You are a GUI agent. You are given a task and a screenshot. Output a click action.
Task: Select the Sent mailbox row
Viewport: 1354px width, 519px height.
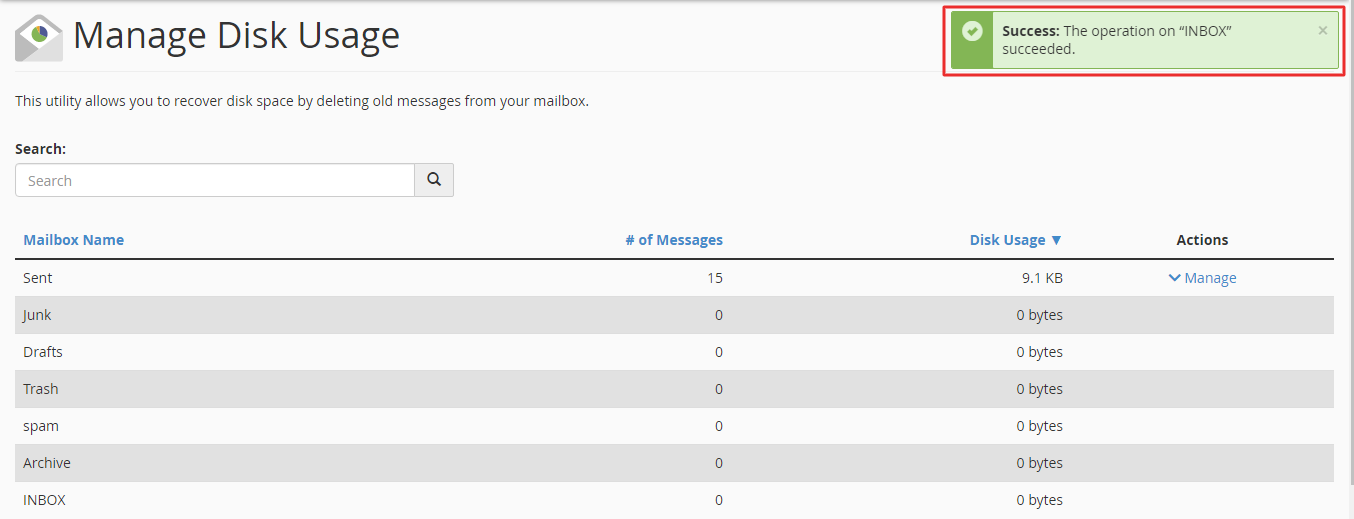coord(674,278)
